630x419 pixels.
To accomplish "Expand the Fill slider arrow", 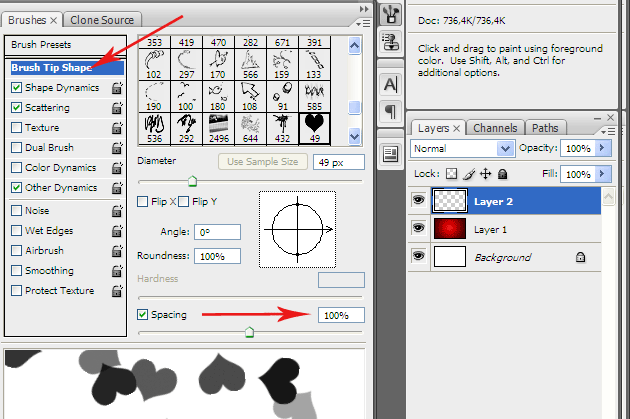I will pos(600,174).
